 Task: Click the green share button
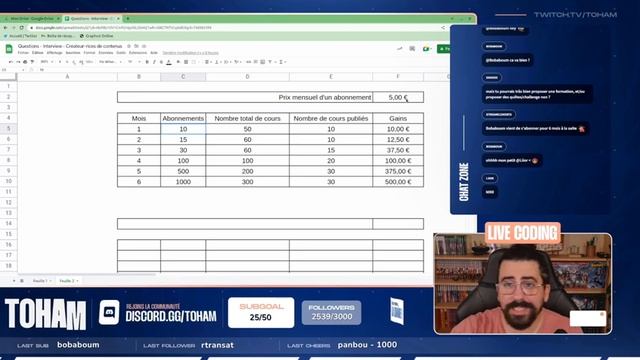(444, 49)
